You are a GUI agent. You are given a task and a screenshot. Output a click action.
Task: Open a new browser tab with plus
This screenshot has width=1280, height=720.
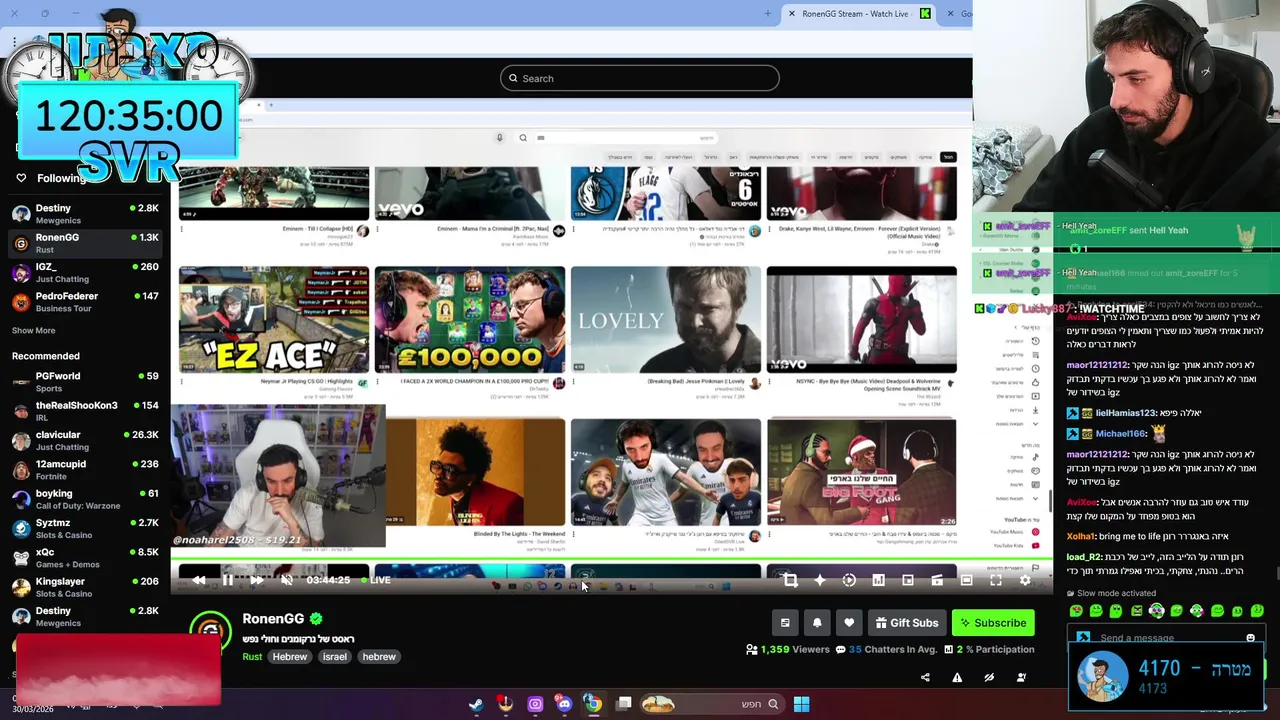(768, 14)
